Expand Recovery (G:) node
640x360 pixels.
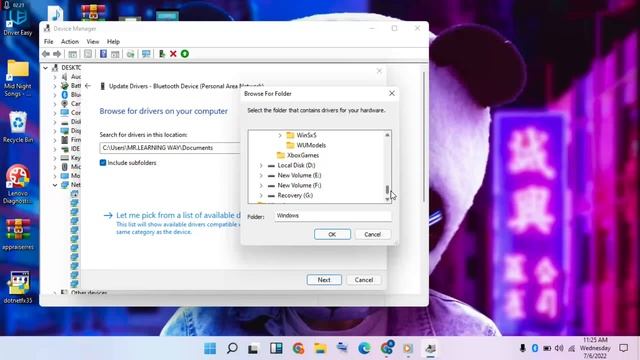(x=261, y=196)
